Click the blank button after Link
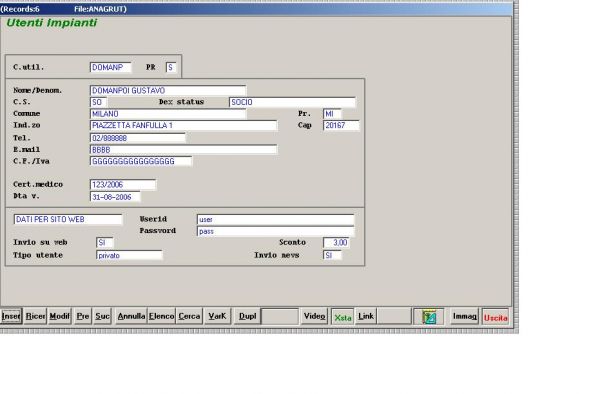Image resolution: width=600 pixels, height=394 pixels. pos(395,316)
